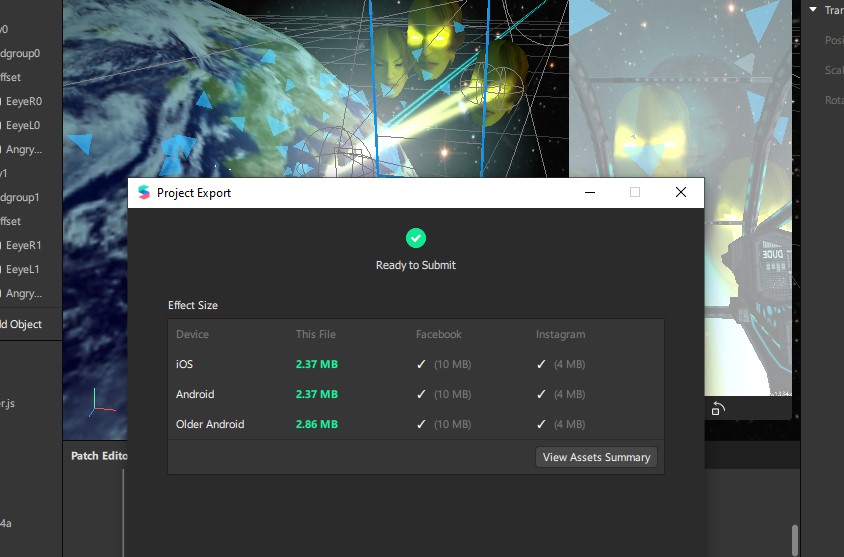The image size is (844, 557).
Task: Close the Project Export dialog
Action: (x=681, y=192)
